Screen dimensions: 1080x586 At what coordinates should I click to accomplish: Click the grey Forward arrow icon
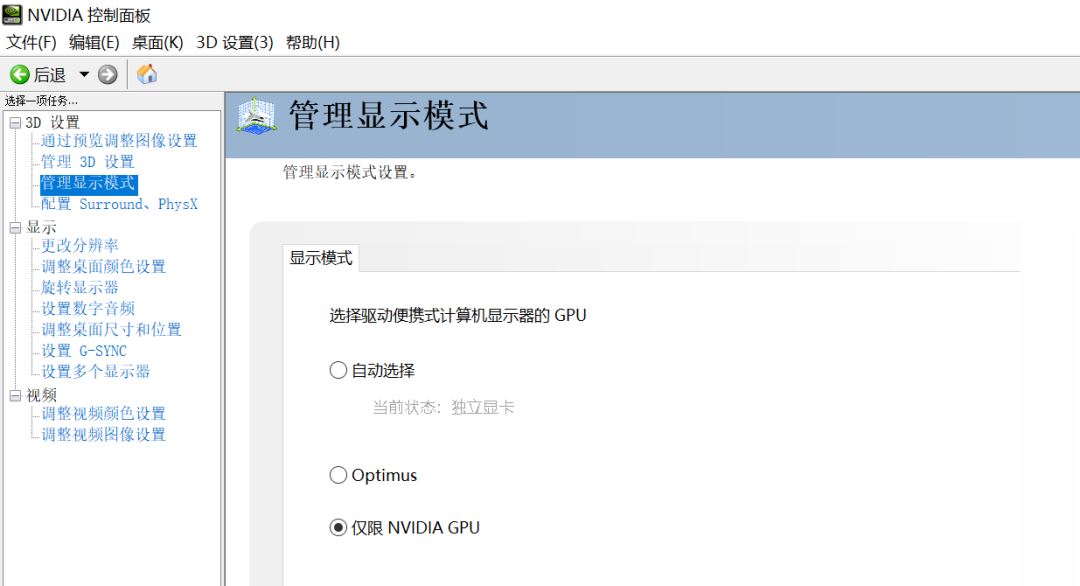[107, 74]
